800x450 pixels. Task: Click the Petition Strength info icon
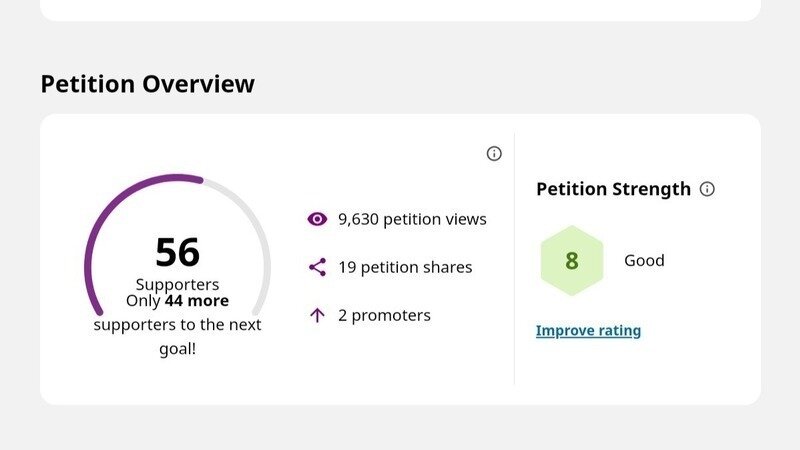coord(707,189)
